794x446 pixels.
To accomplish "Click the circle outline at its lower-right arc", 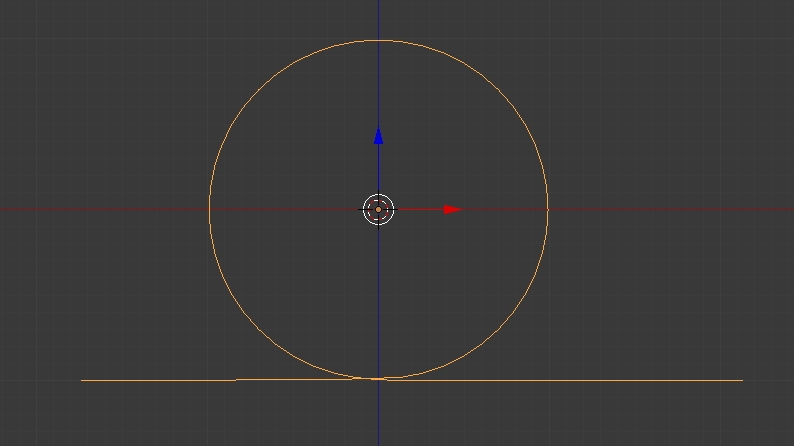I will point(497,328).
